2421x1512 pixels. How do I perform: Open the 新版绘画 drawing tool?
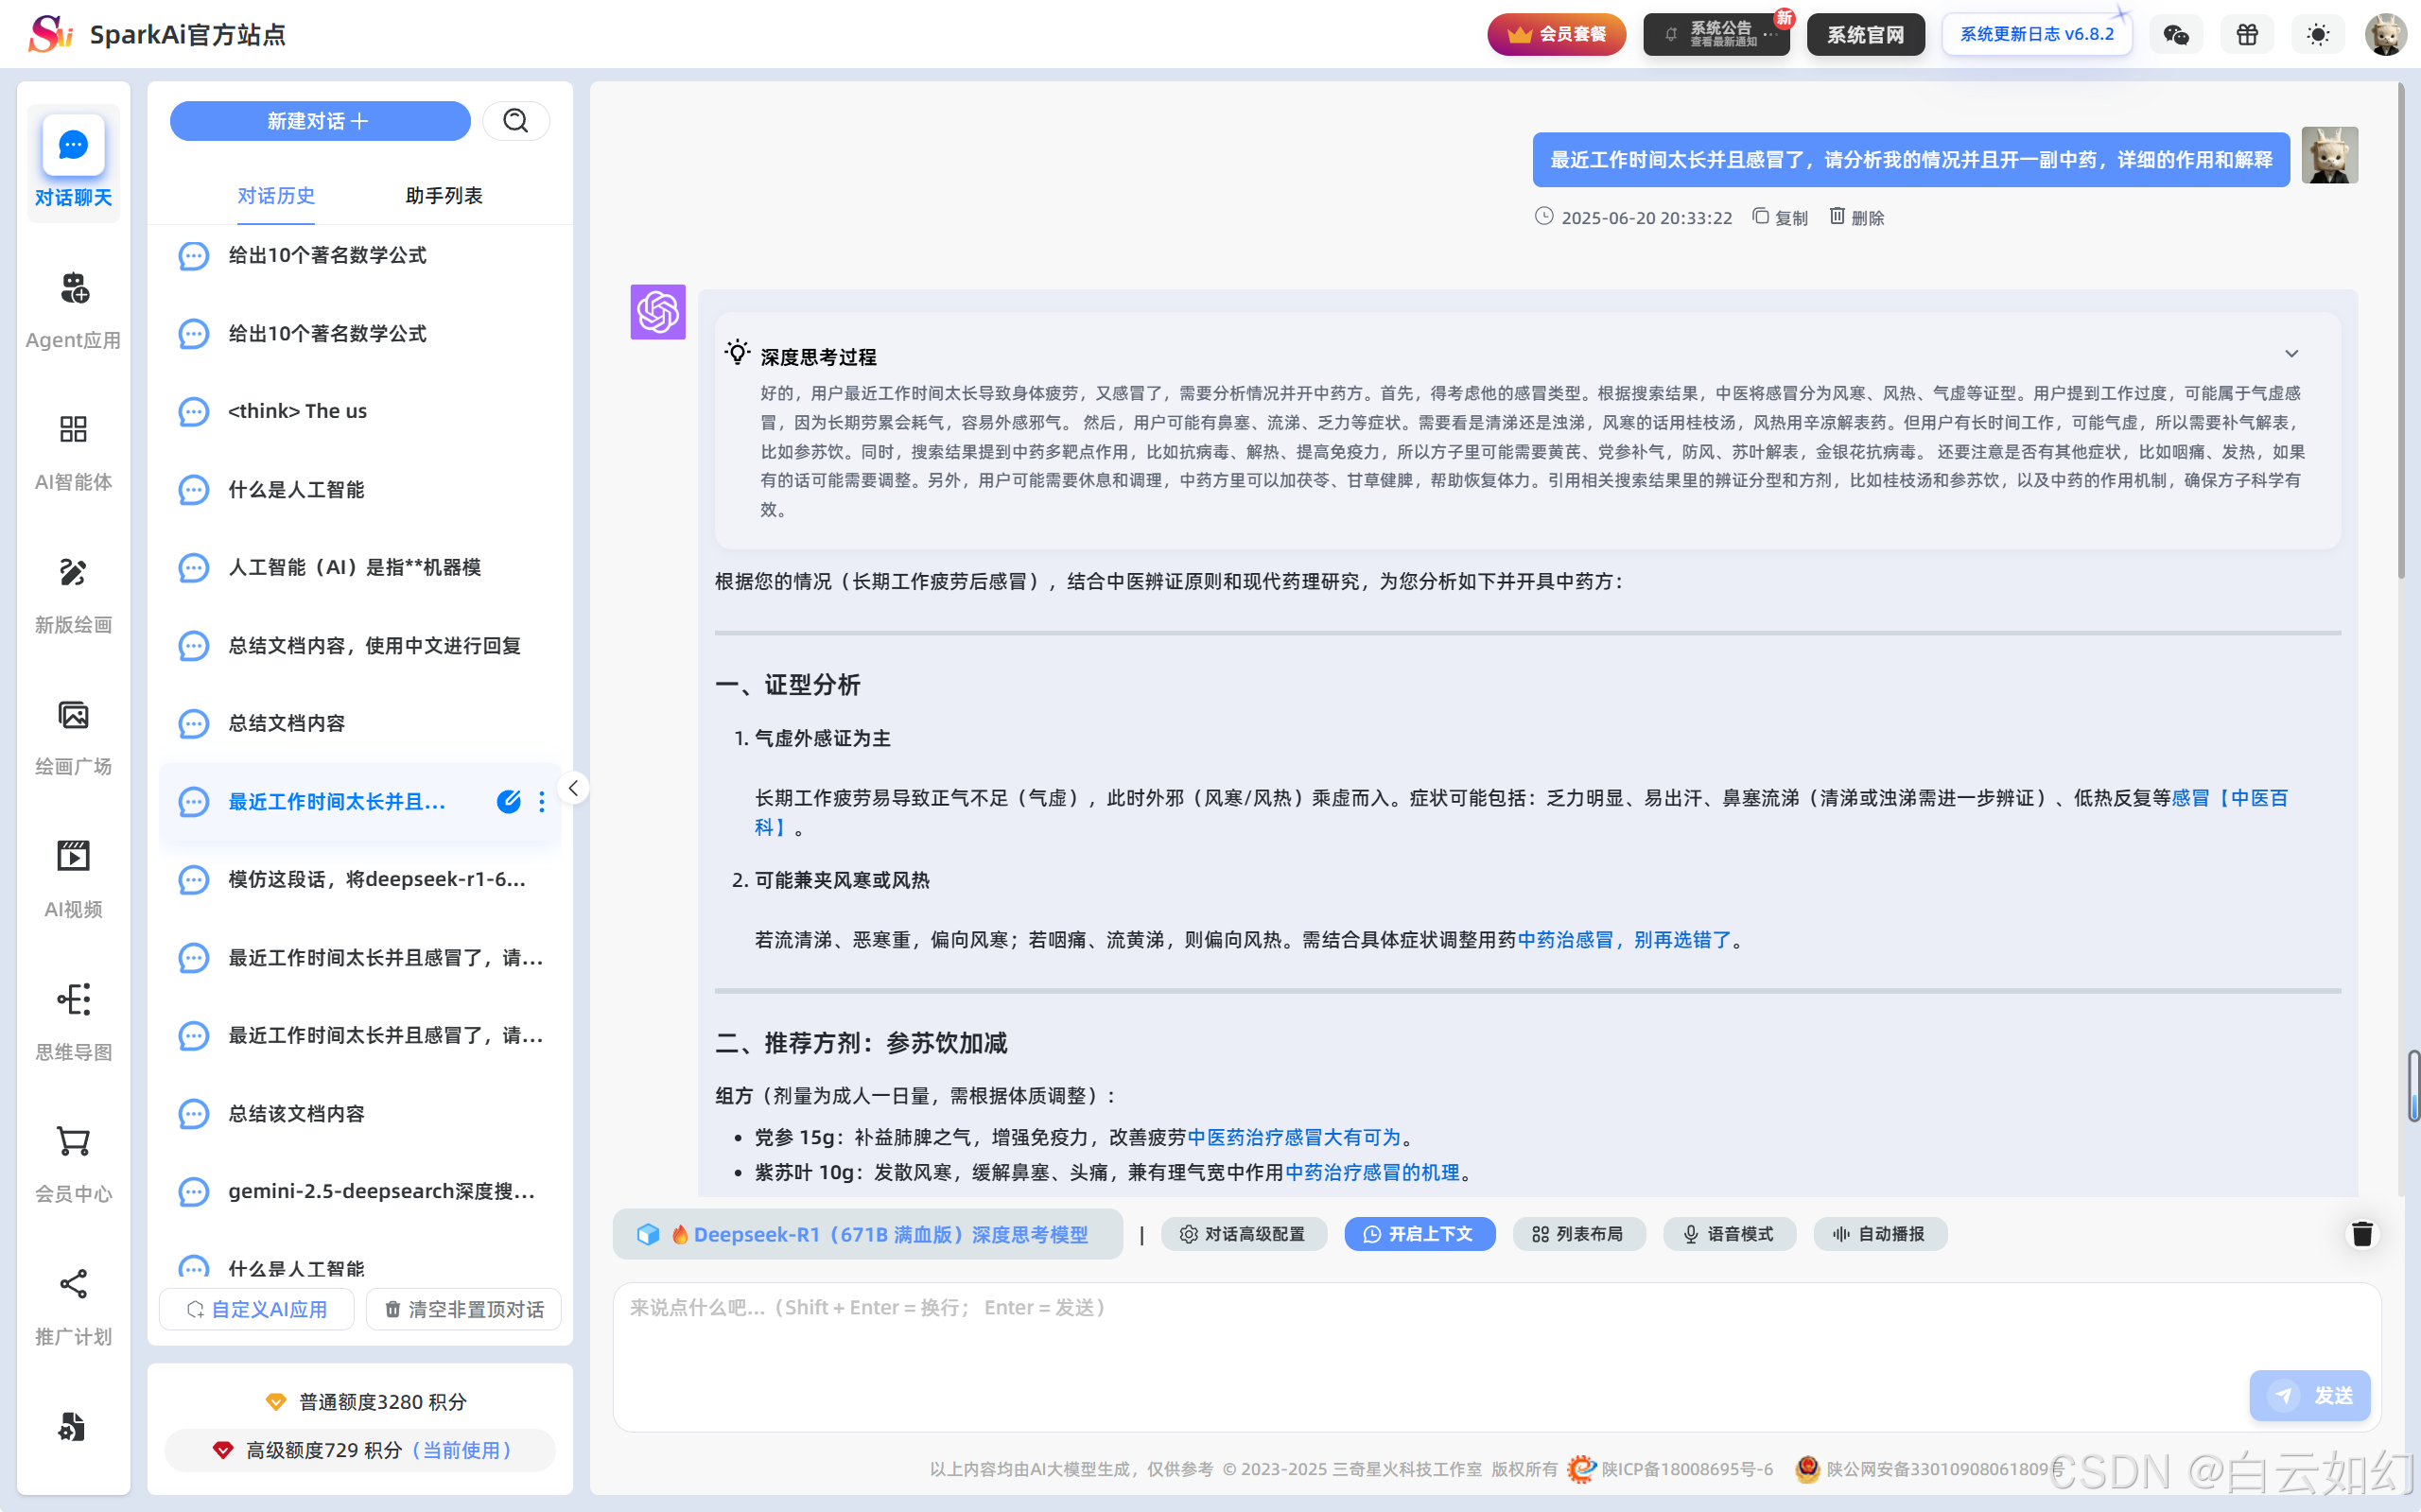point(73,573)
